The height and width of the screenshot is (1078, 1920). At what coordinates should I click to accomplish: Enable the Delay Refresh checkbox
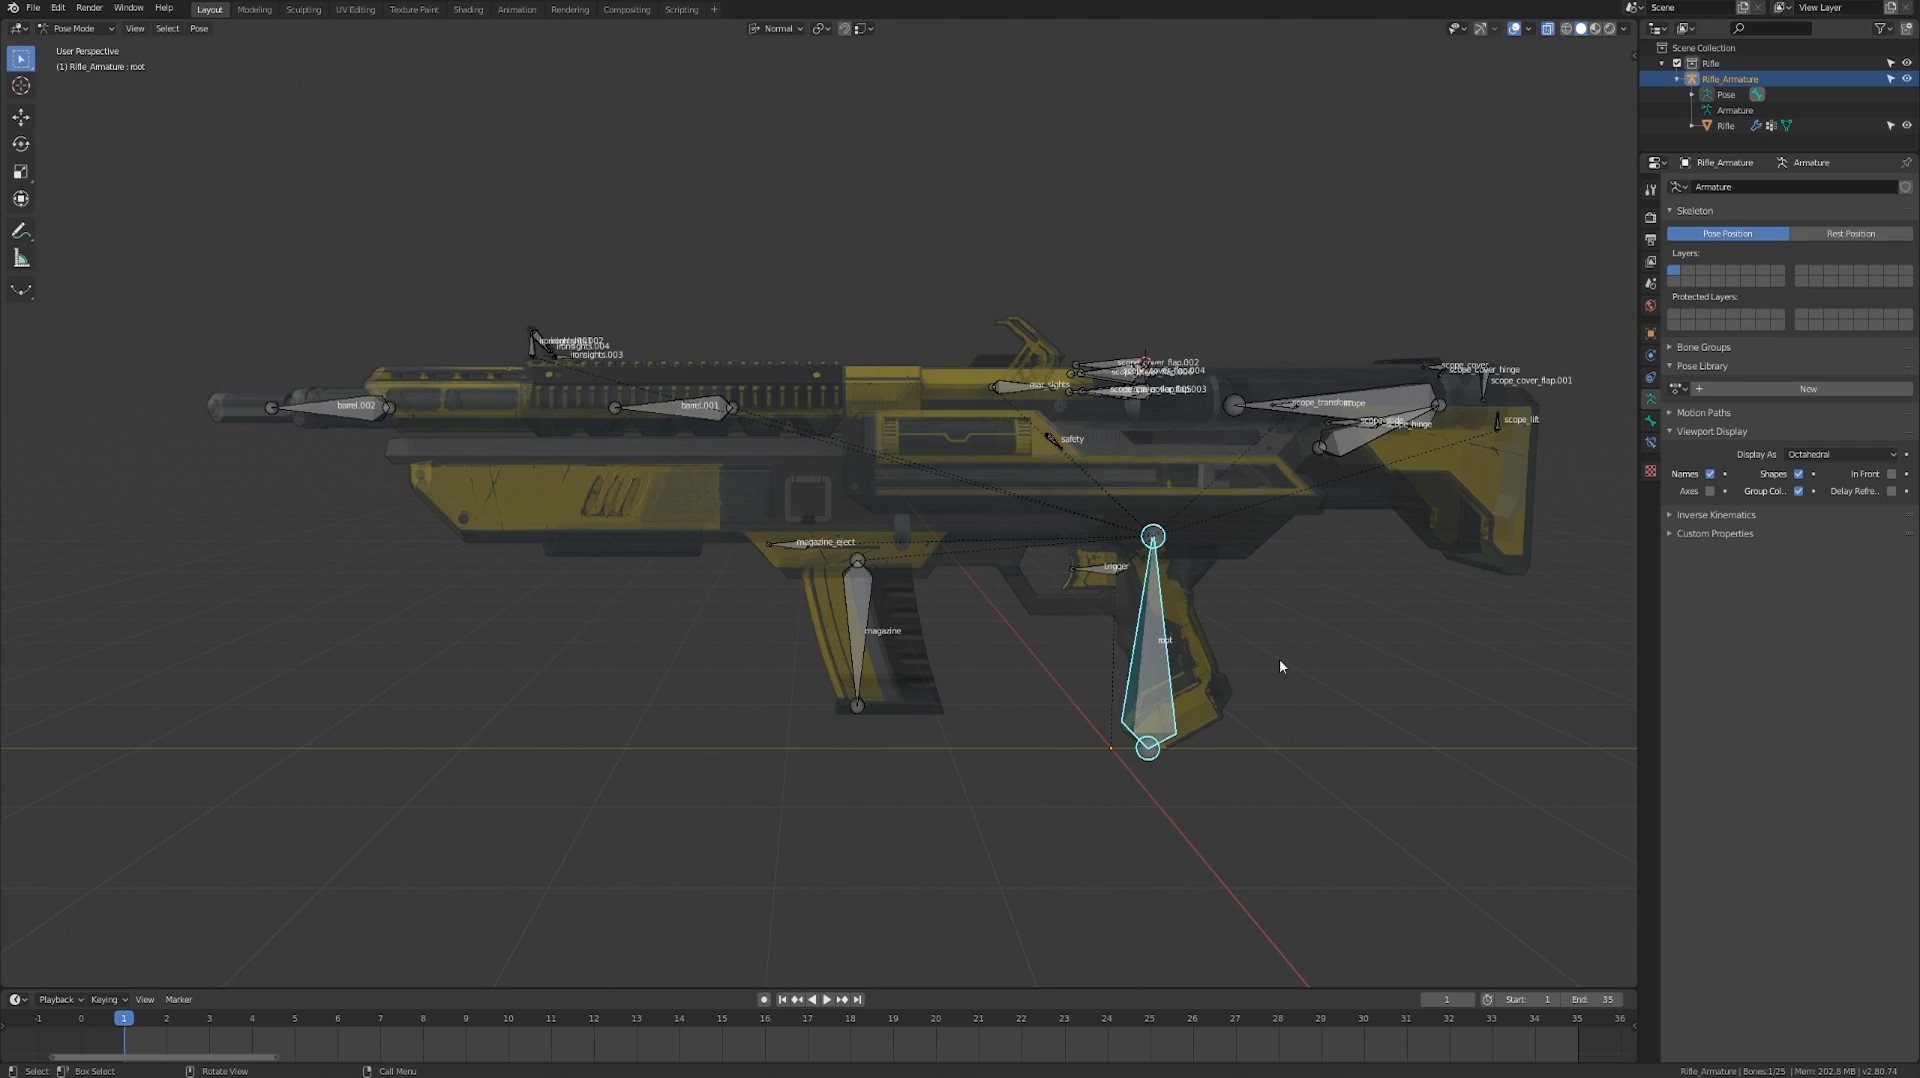point(1891,491)
